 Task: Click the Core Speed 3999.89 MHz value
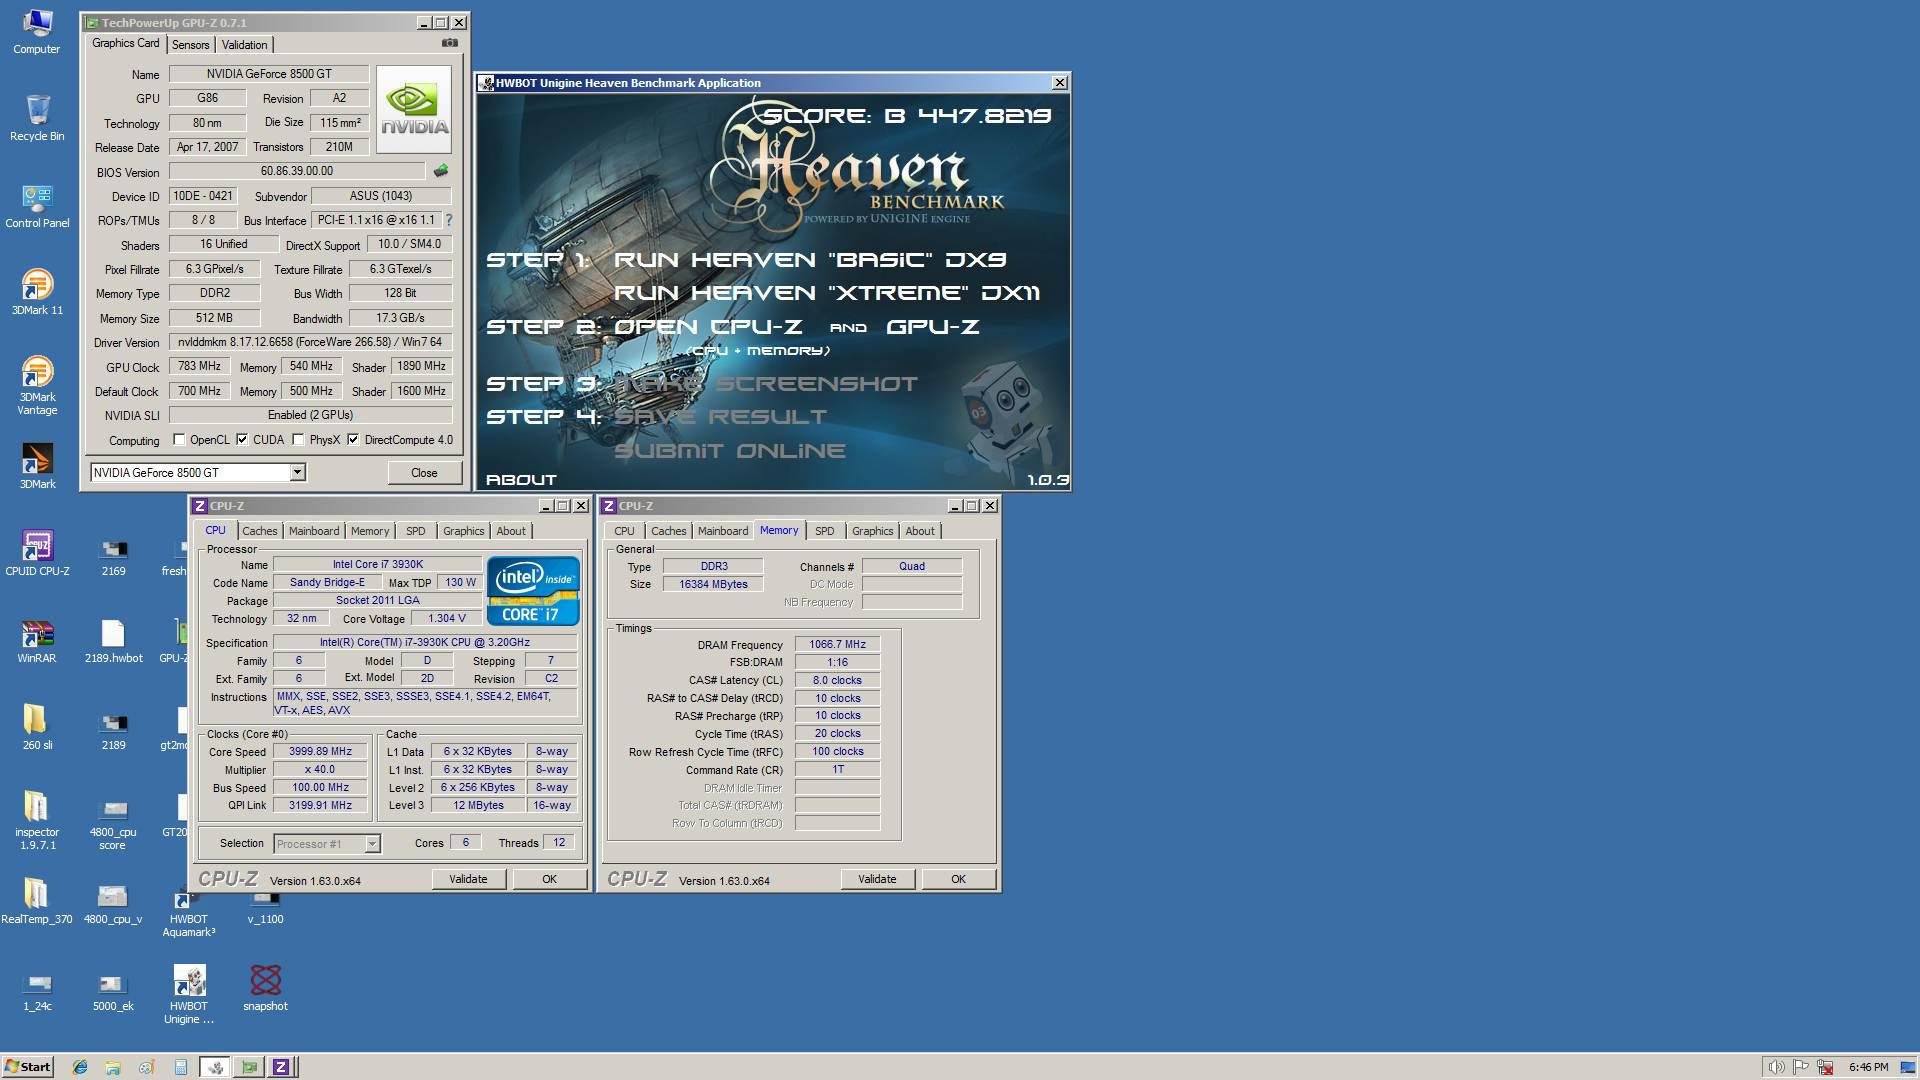pyautogui.click(x=320, y=752)
